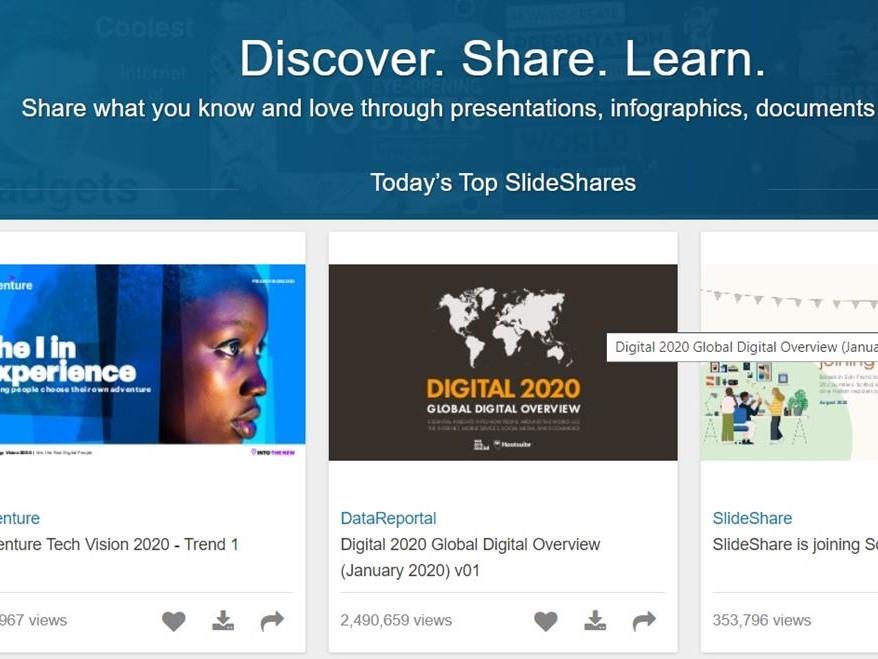878x659 pixels.
Task: Open the Digital 2020 Global Overview thumbnail
Action: tap(503, 362)
